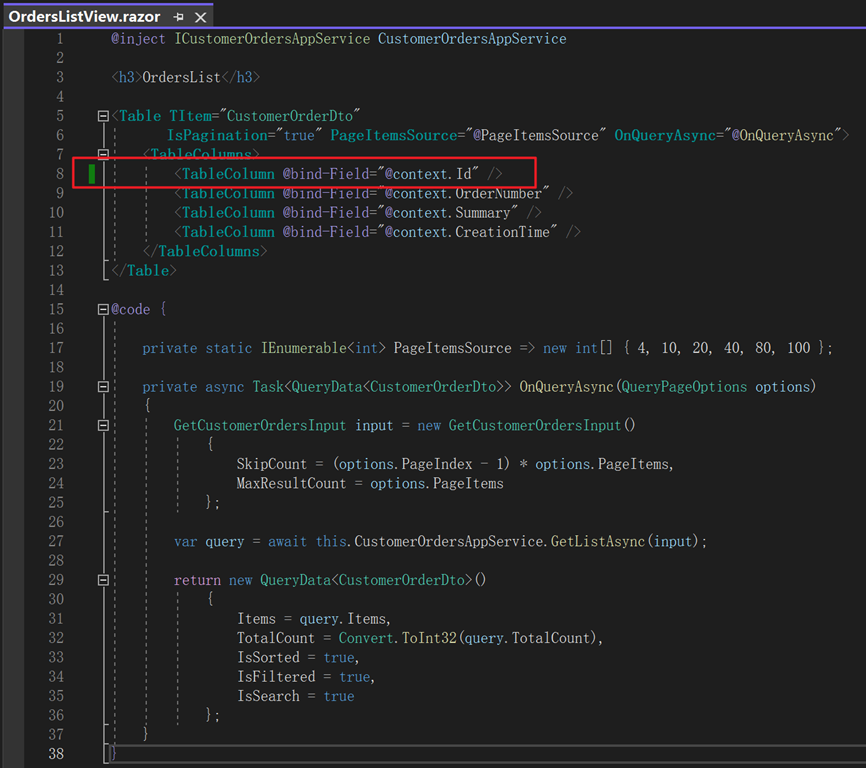Select the OrdersListView.razor tab
Screen dimensions: 866x768
[85, 17]
